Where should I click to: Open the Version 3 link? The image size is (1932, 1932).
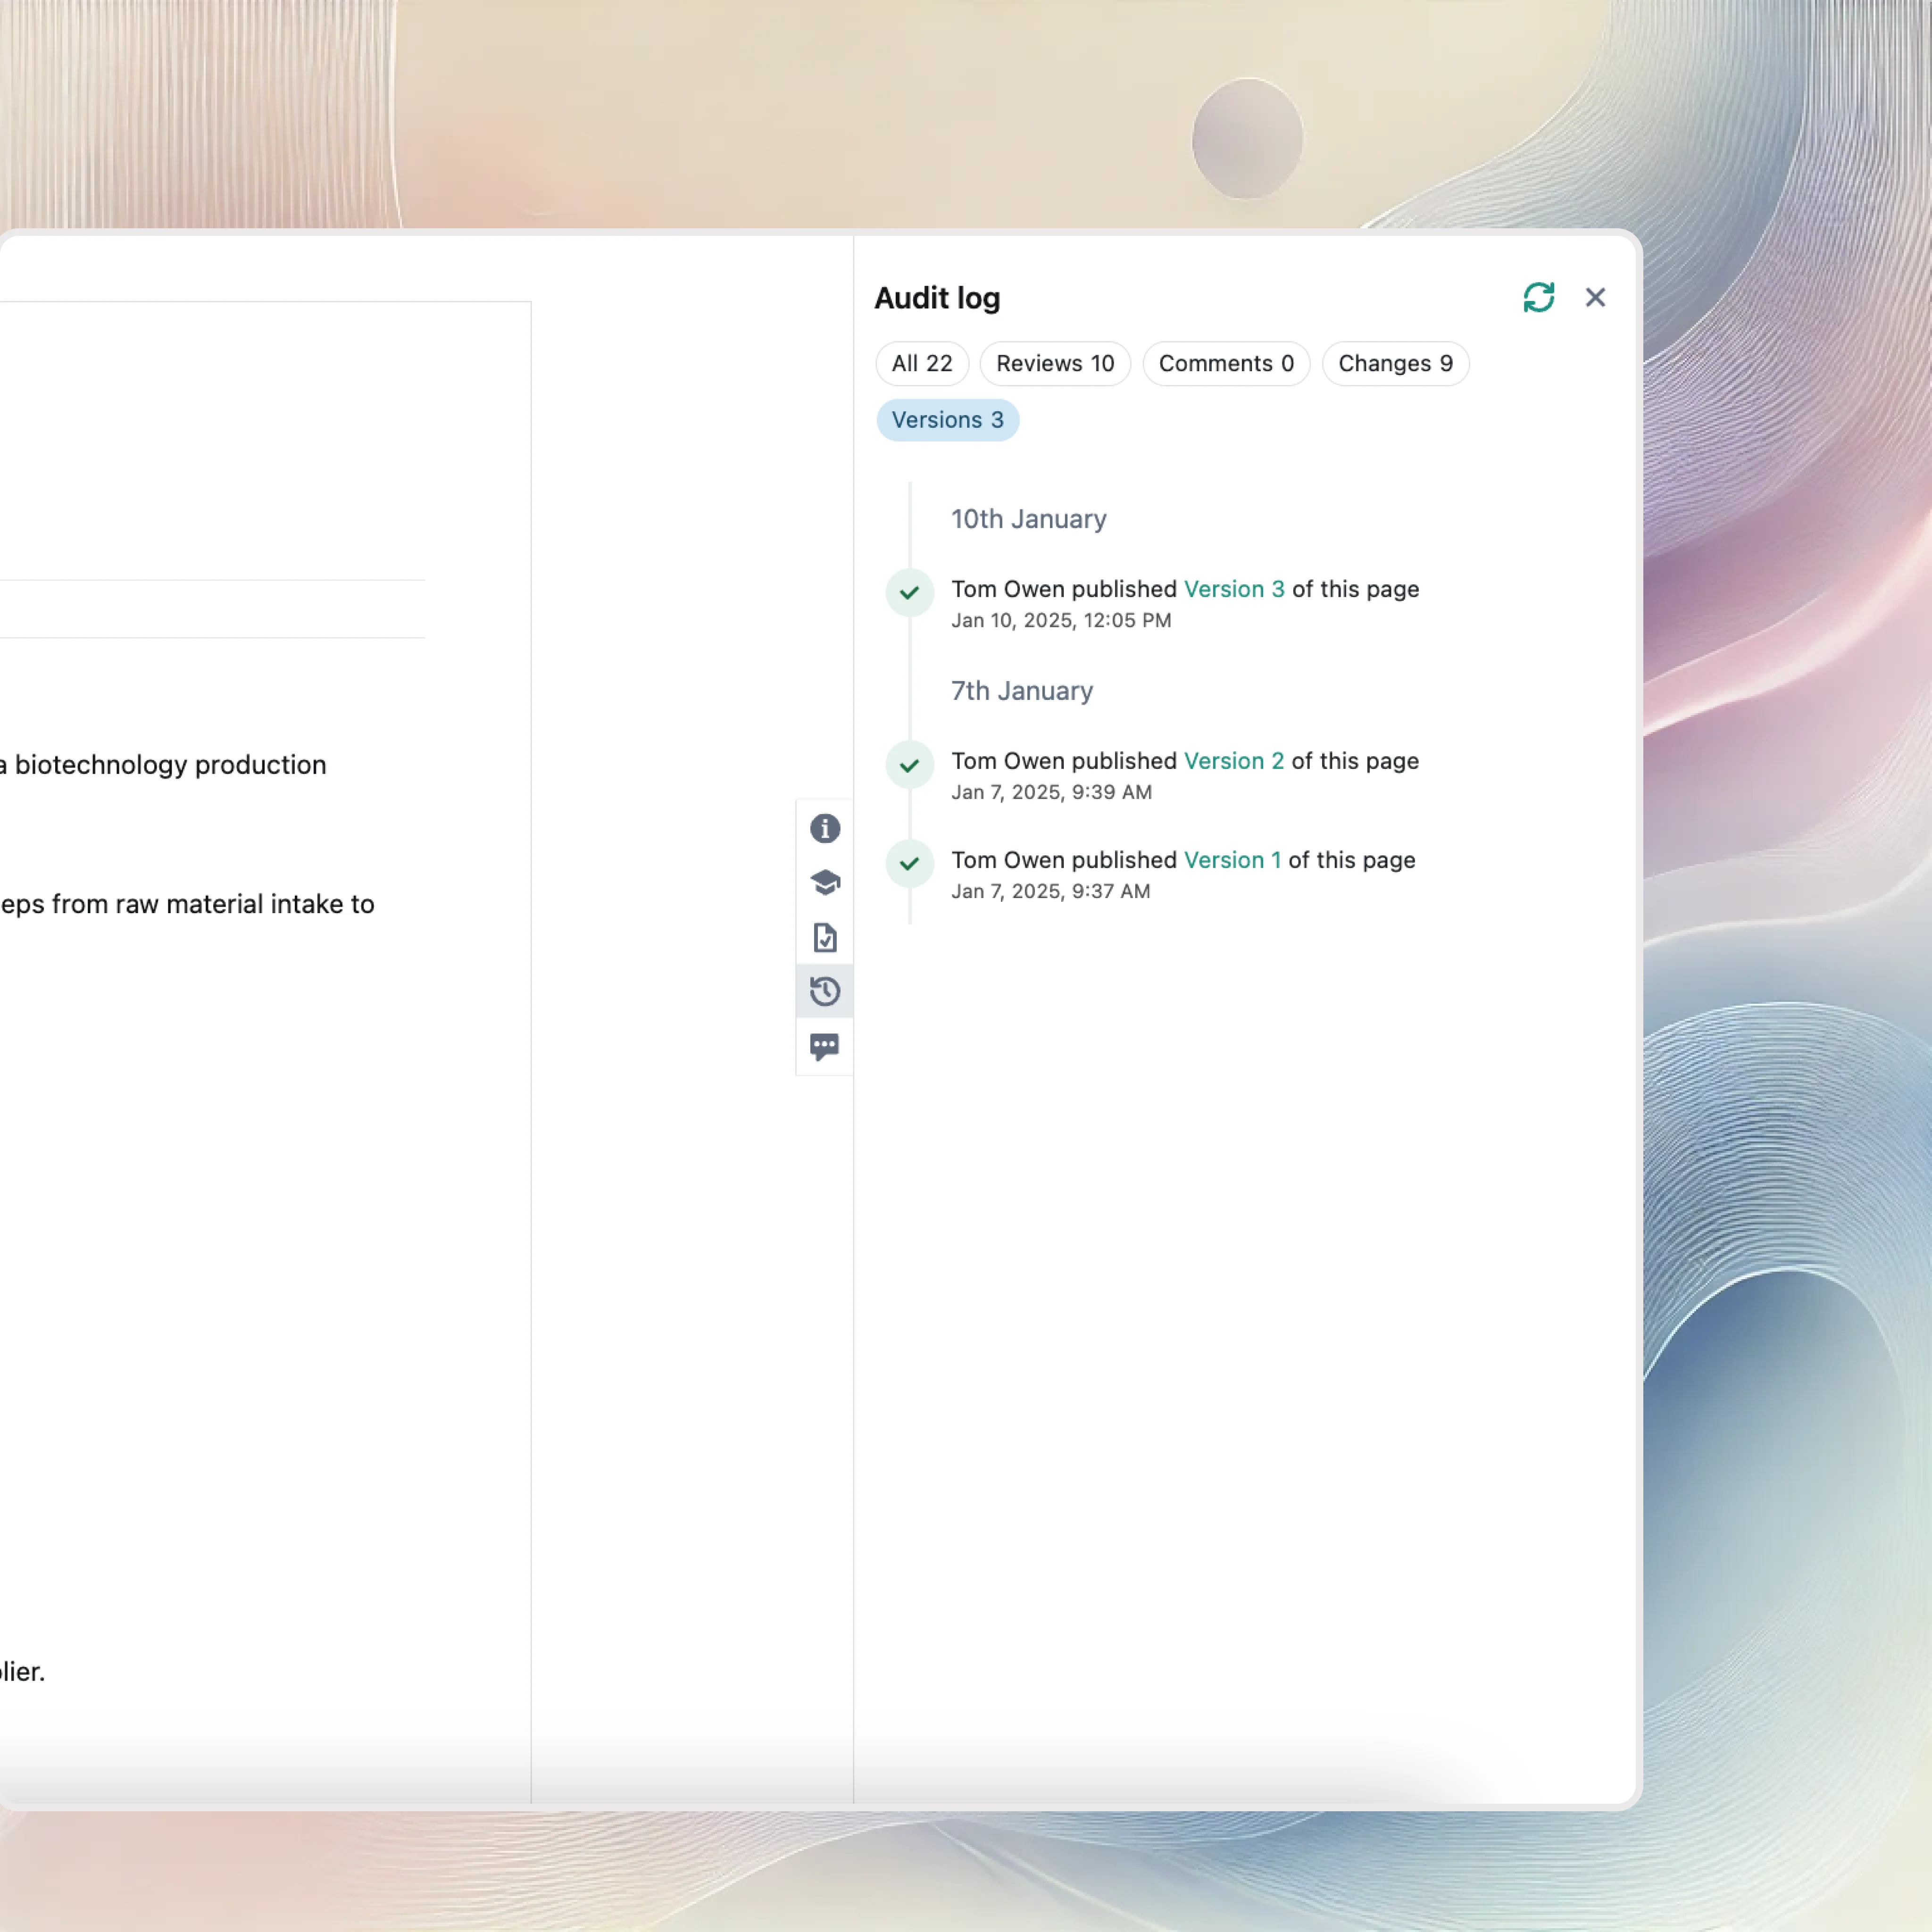(x=1233, y=589)
